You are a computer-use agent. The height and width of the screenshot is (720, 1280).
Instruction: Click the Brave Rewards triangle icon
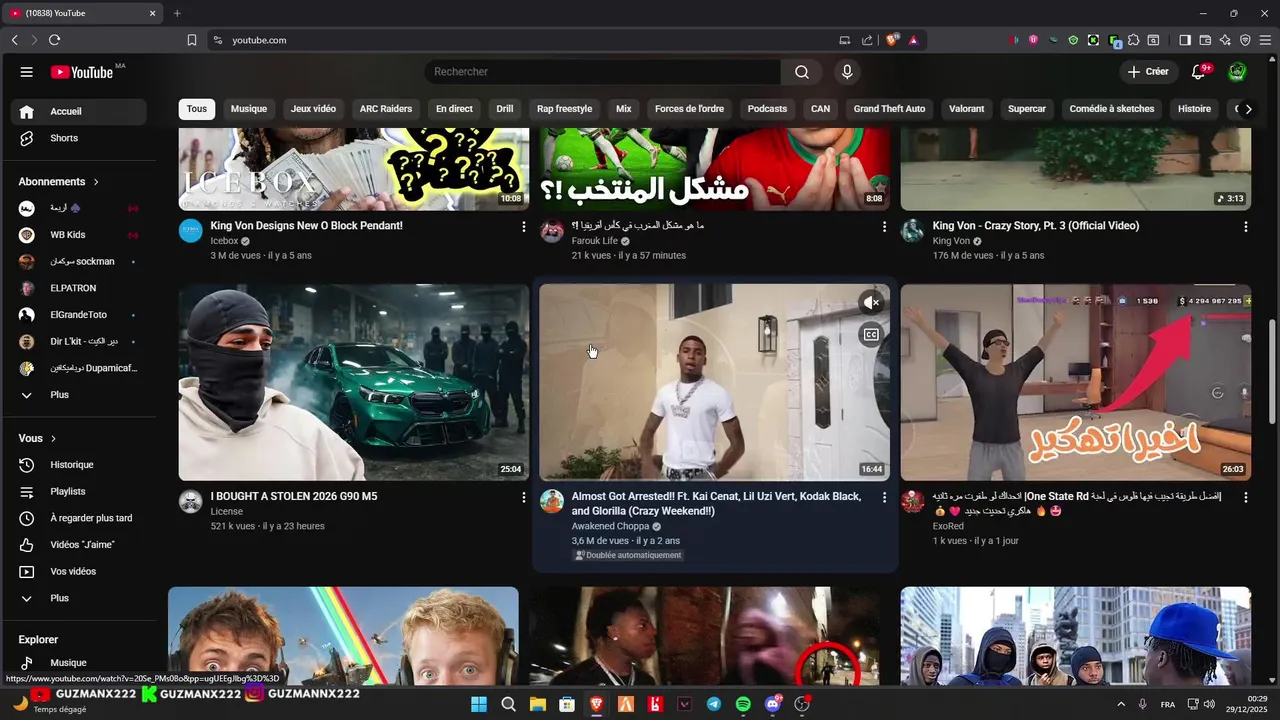tap(913, 40)
